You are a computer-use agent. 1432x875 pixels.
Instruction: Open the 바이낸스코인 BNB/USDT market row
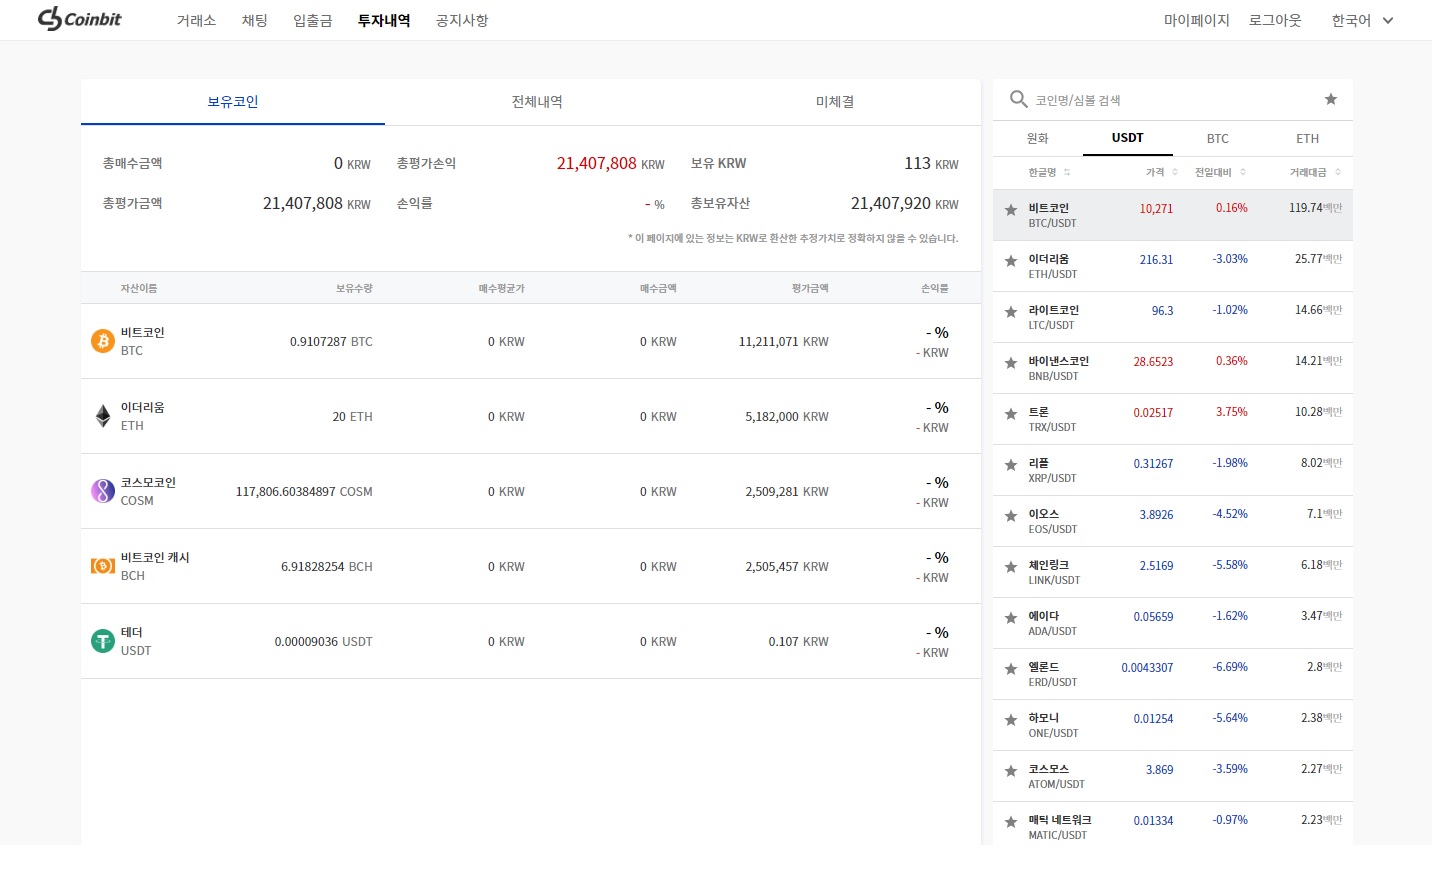click(1173, 368)
